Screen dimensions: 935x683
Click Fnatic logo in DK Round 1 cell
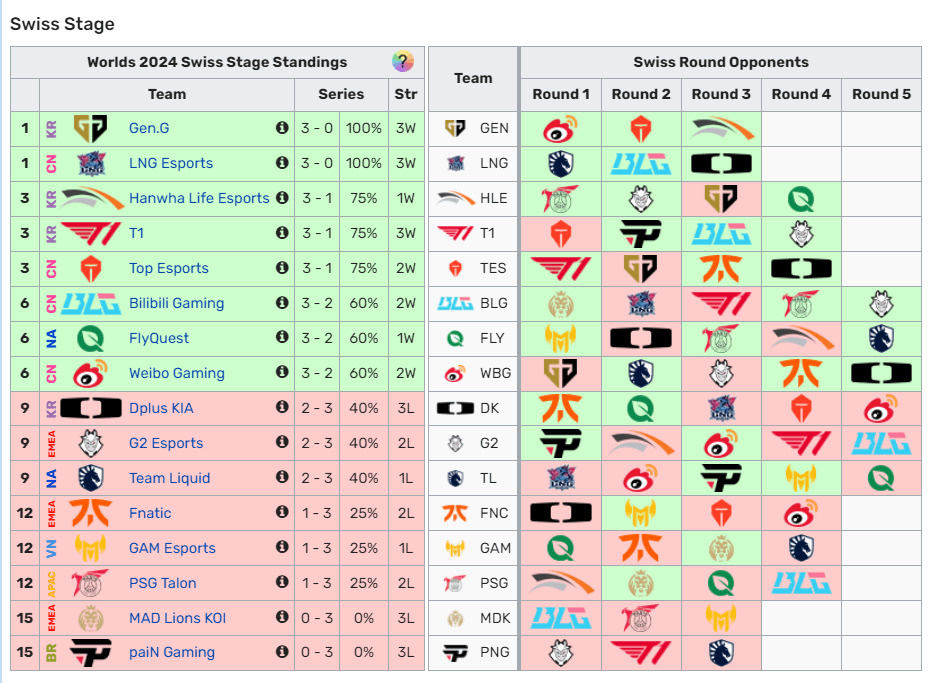[561, 409]
